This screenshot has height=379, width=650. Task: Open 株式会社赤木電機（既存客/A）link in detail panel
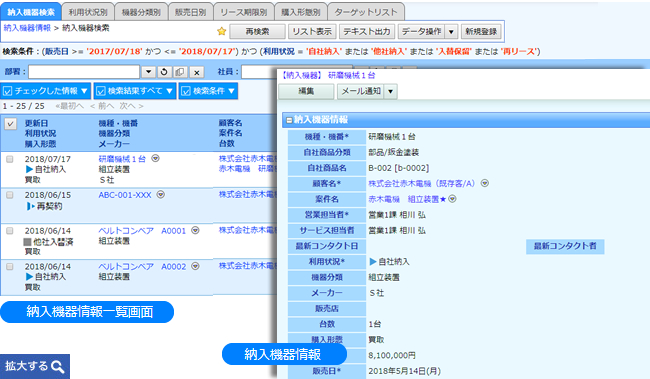pyautogui.click(x=423, y=183)
